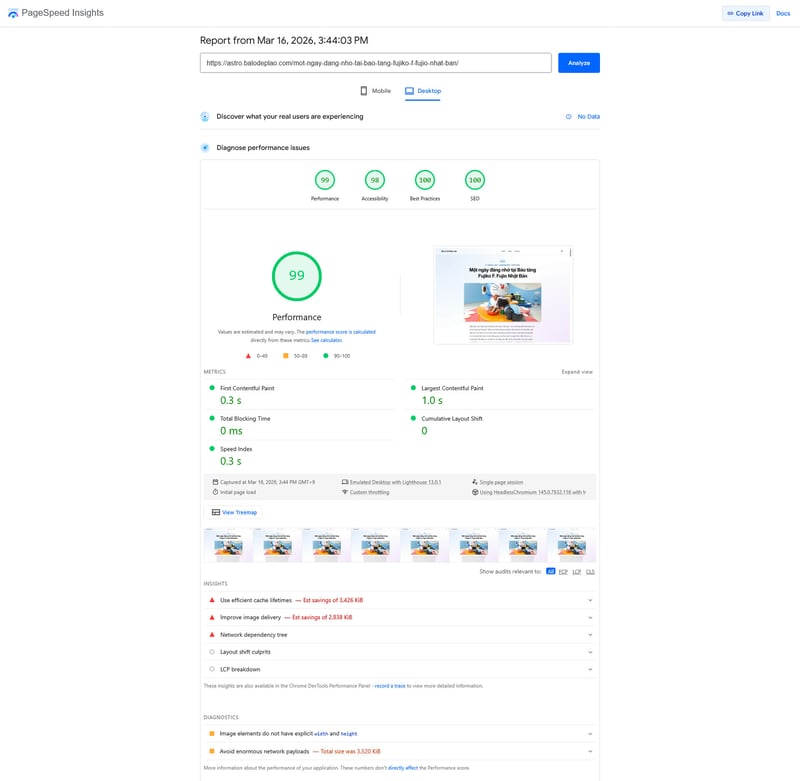
Task: Click the SEO score gauge
Action: (x=475, y=180)
